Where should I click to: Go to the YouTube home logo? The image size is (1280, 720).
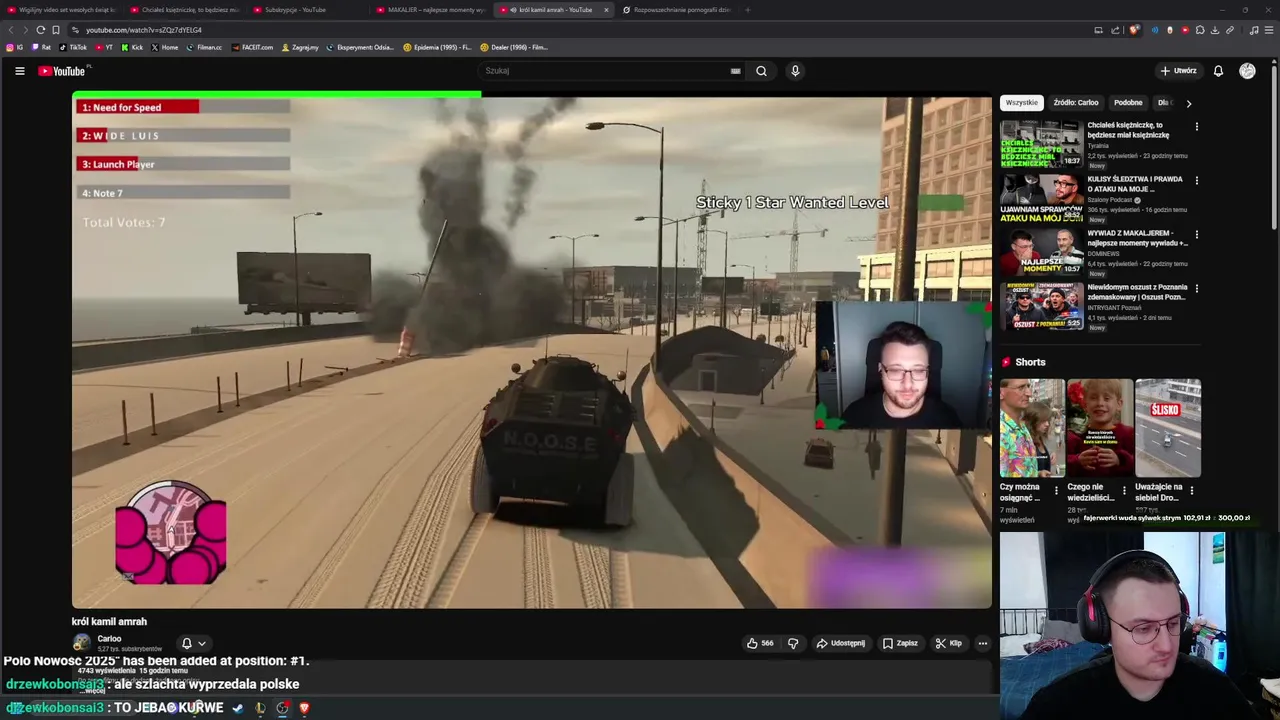[63, 71]
